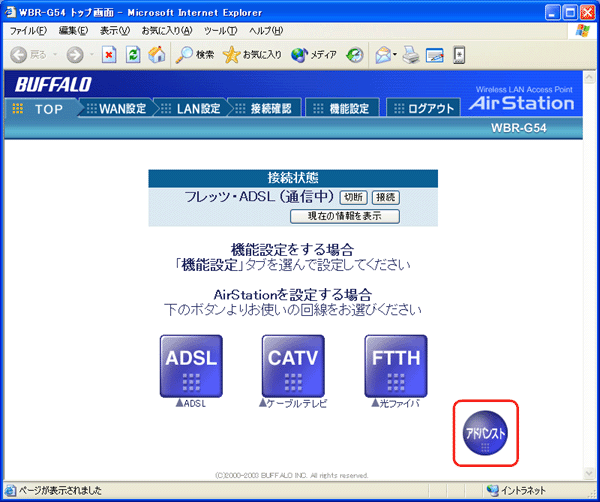Click the ▲ADSL caption text
The width and height of the screenshot is (600, 502).
(x=191, y=404)
